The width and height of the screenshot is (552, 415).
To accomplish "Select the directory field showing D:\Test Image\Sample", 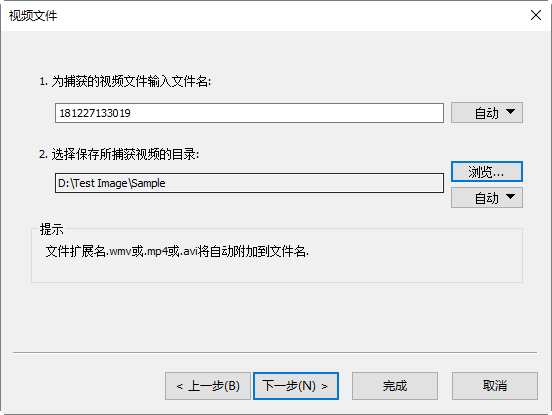I will 249,183.
